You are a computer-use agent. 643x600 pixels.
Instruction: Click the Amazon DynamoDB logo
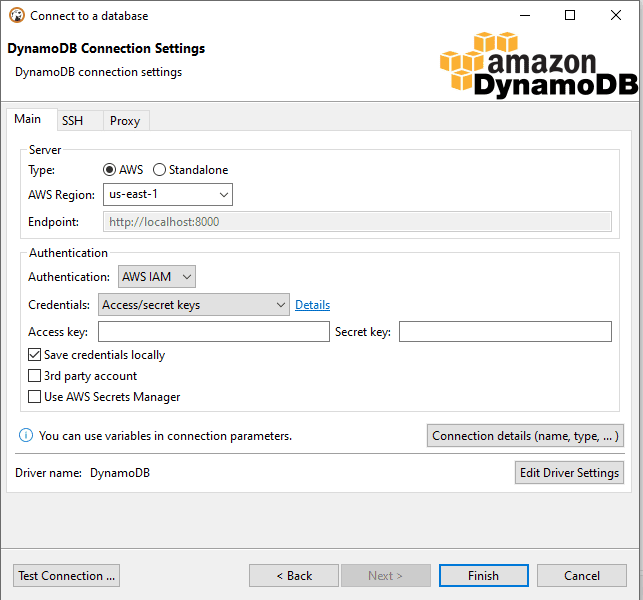point(538,65)
